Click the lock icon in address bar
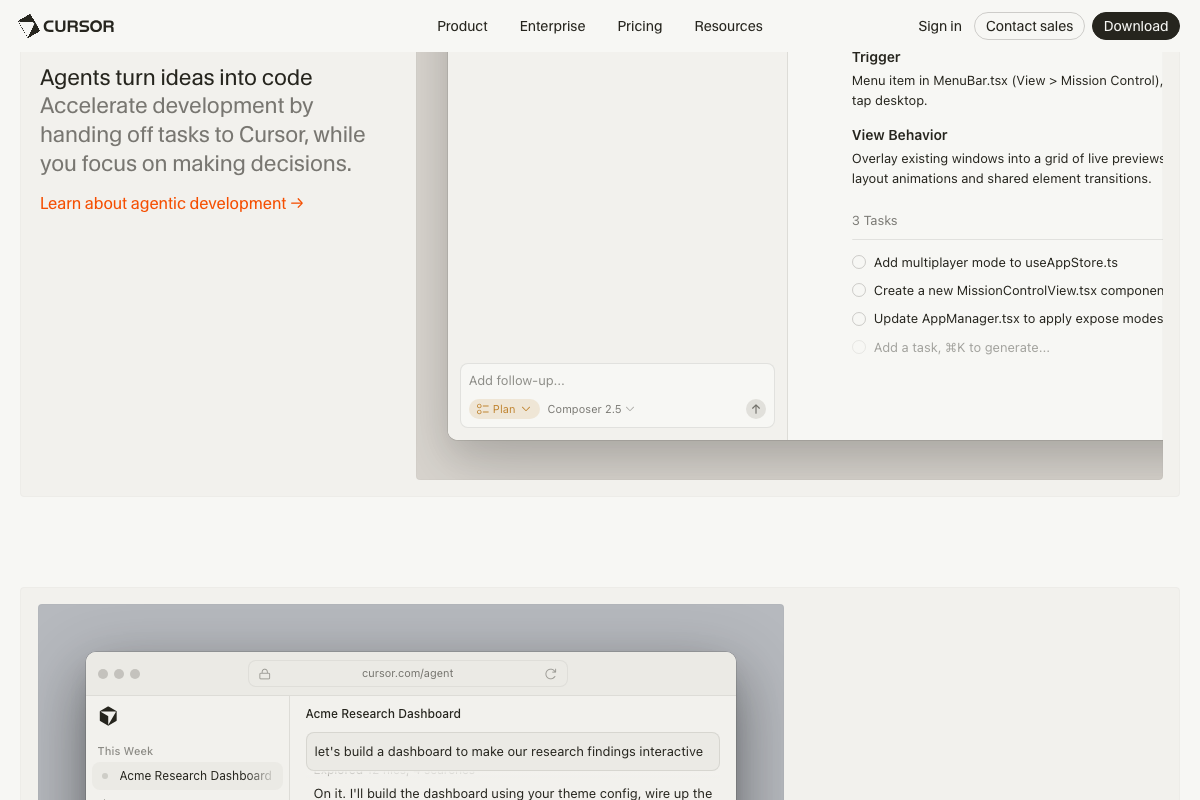The height and width of the screenshot is (800, 1200). click(x=265, y=674)
